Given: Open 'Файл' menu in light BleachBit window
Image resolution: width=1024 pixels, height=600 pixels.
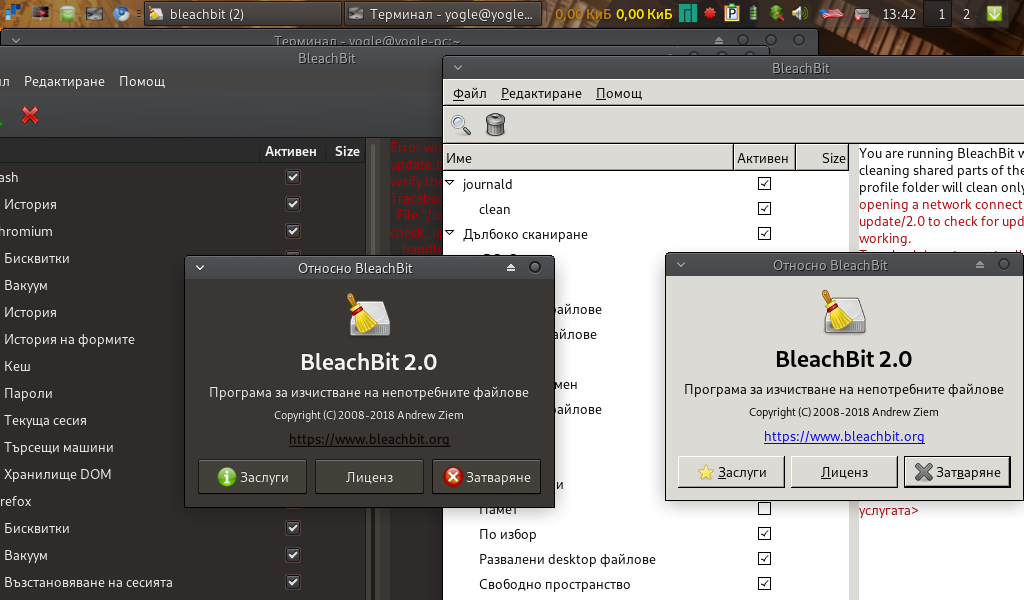Looking at the screenshot, I should (470, 93).
